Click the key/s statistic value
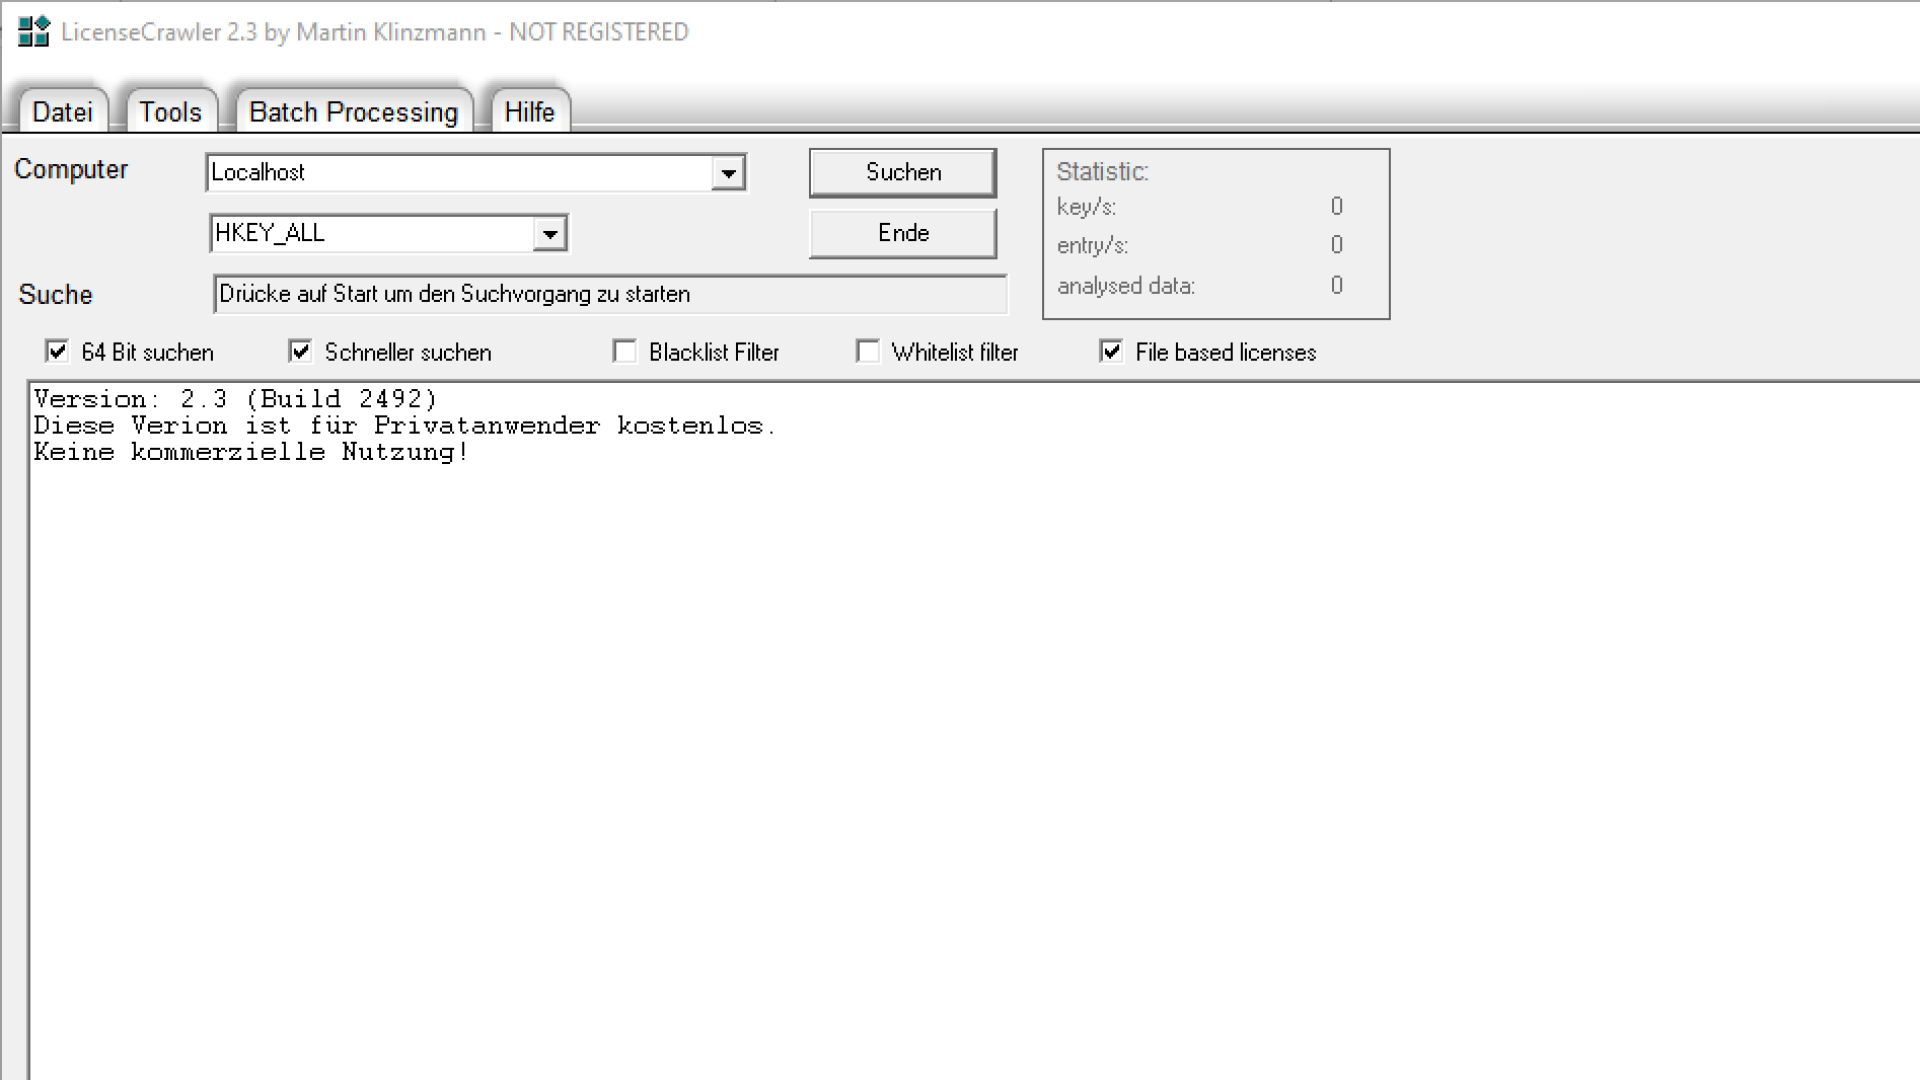 pyautogui.click(x=1336, y=206)
